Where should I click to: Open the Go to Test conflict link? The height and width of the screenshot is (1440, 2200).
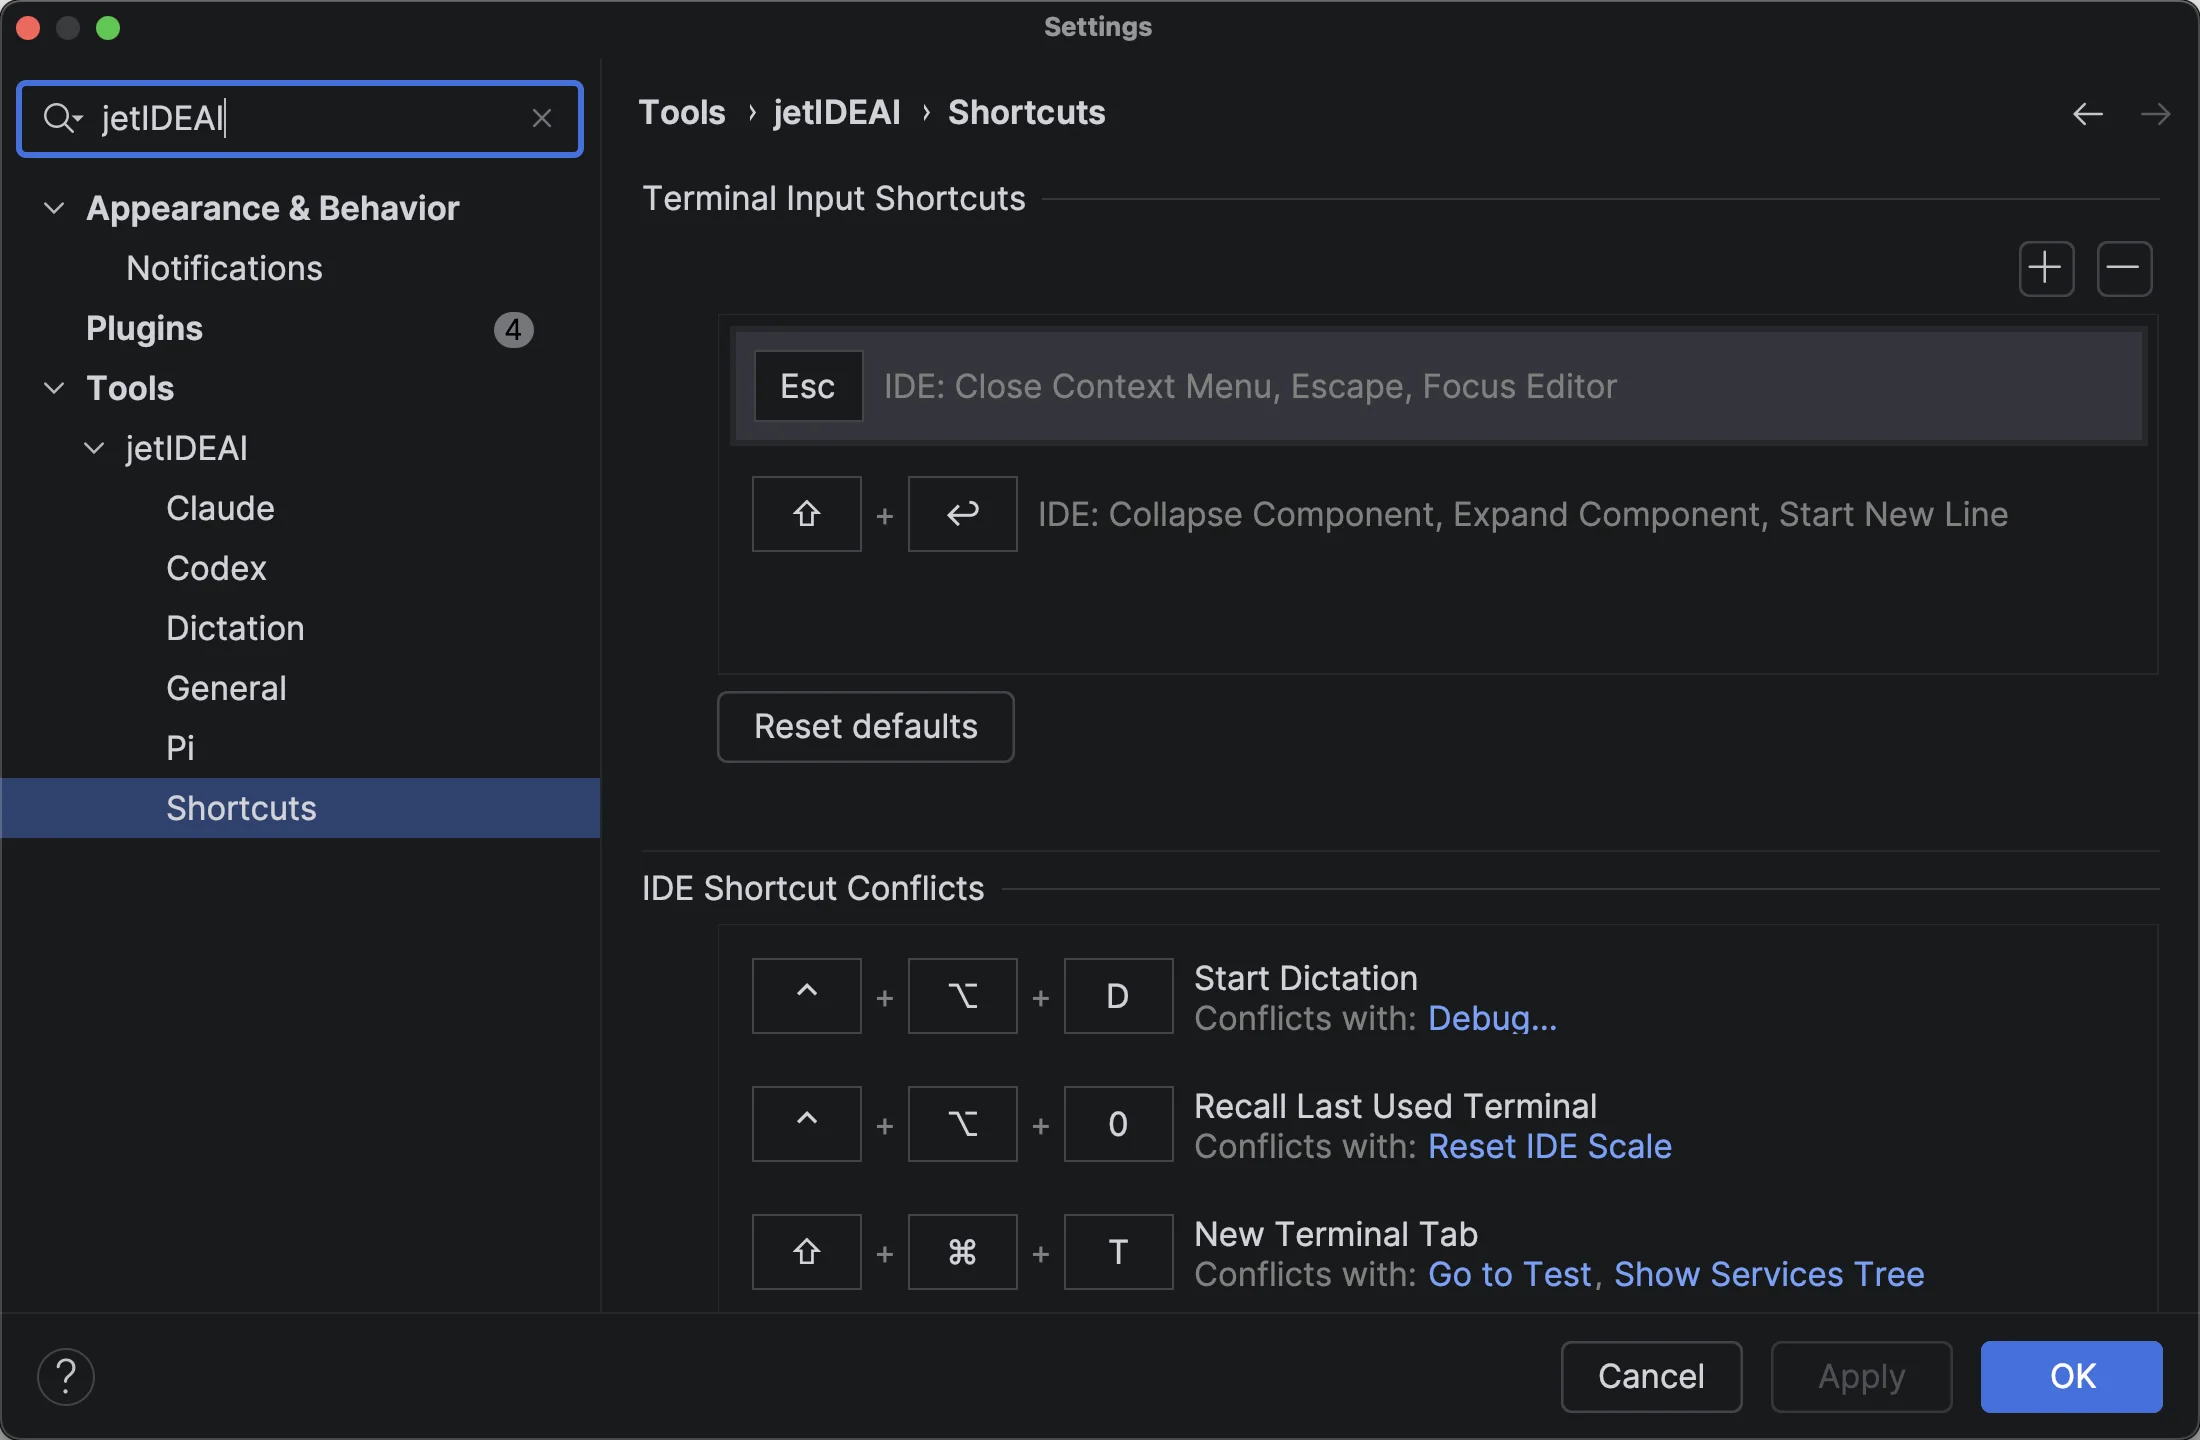(x=1509, y=1274)
